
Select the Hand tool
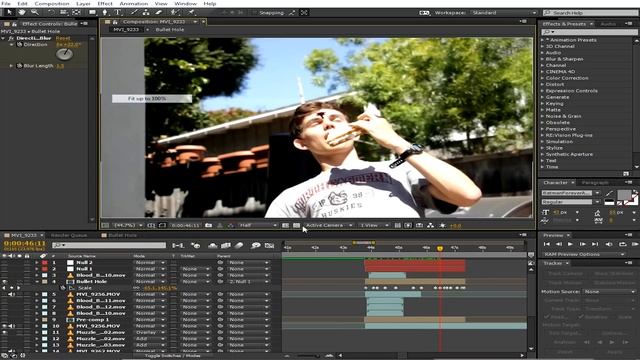[x=22, y=13]
